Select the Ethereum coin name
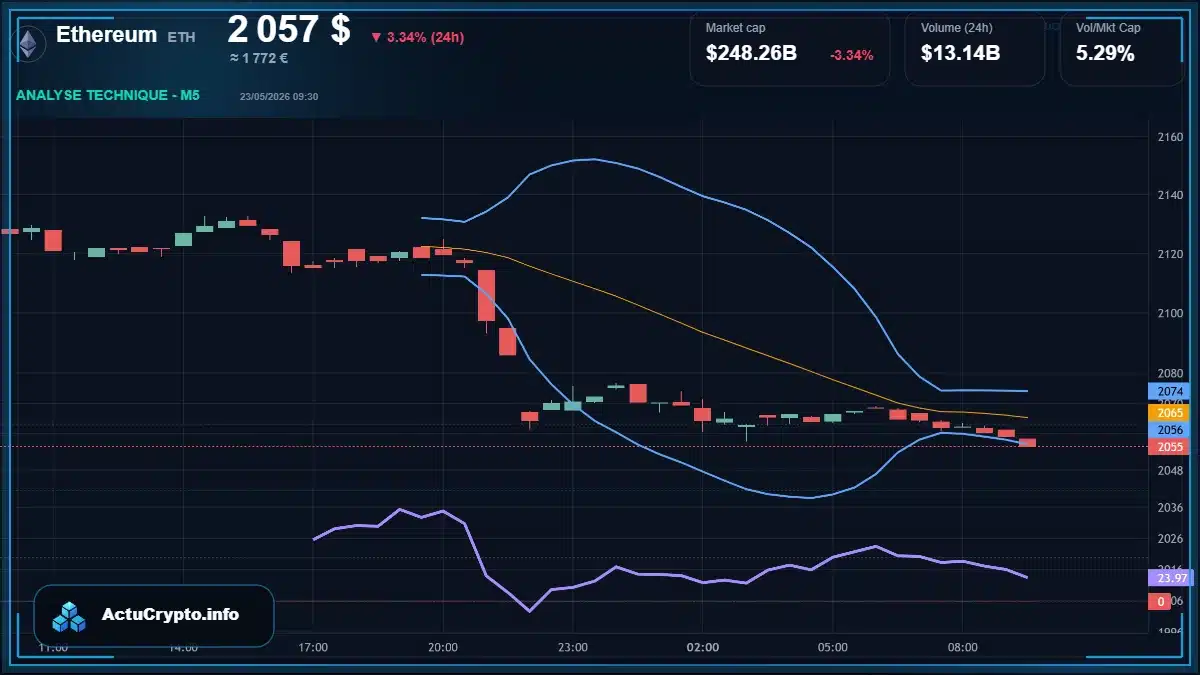This screenshot has width=1200, height=675. point(106,35)
